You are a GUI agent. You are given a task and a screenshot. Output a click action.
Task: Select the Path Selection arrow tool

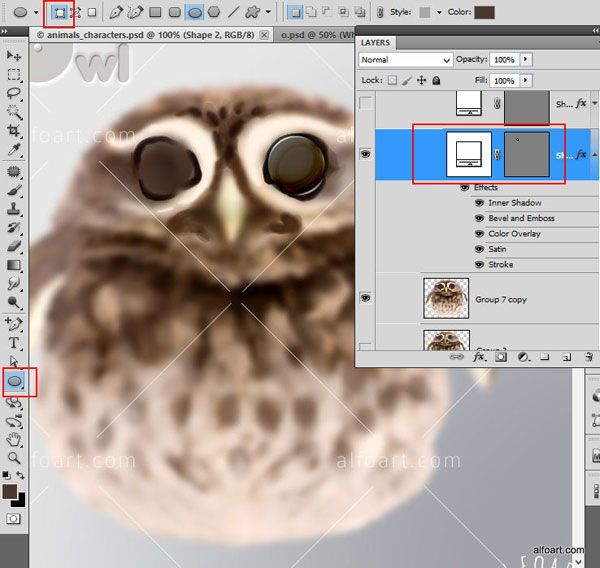point(14,361)
